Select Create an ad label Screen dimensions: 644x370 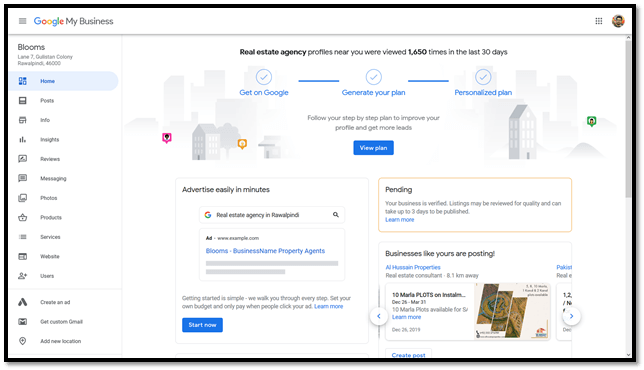55,302
